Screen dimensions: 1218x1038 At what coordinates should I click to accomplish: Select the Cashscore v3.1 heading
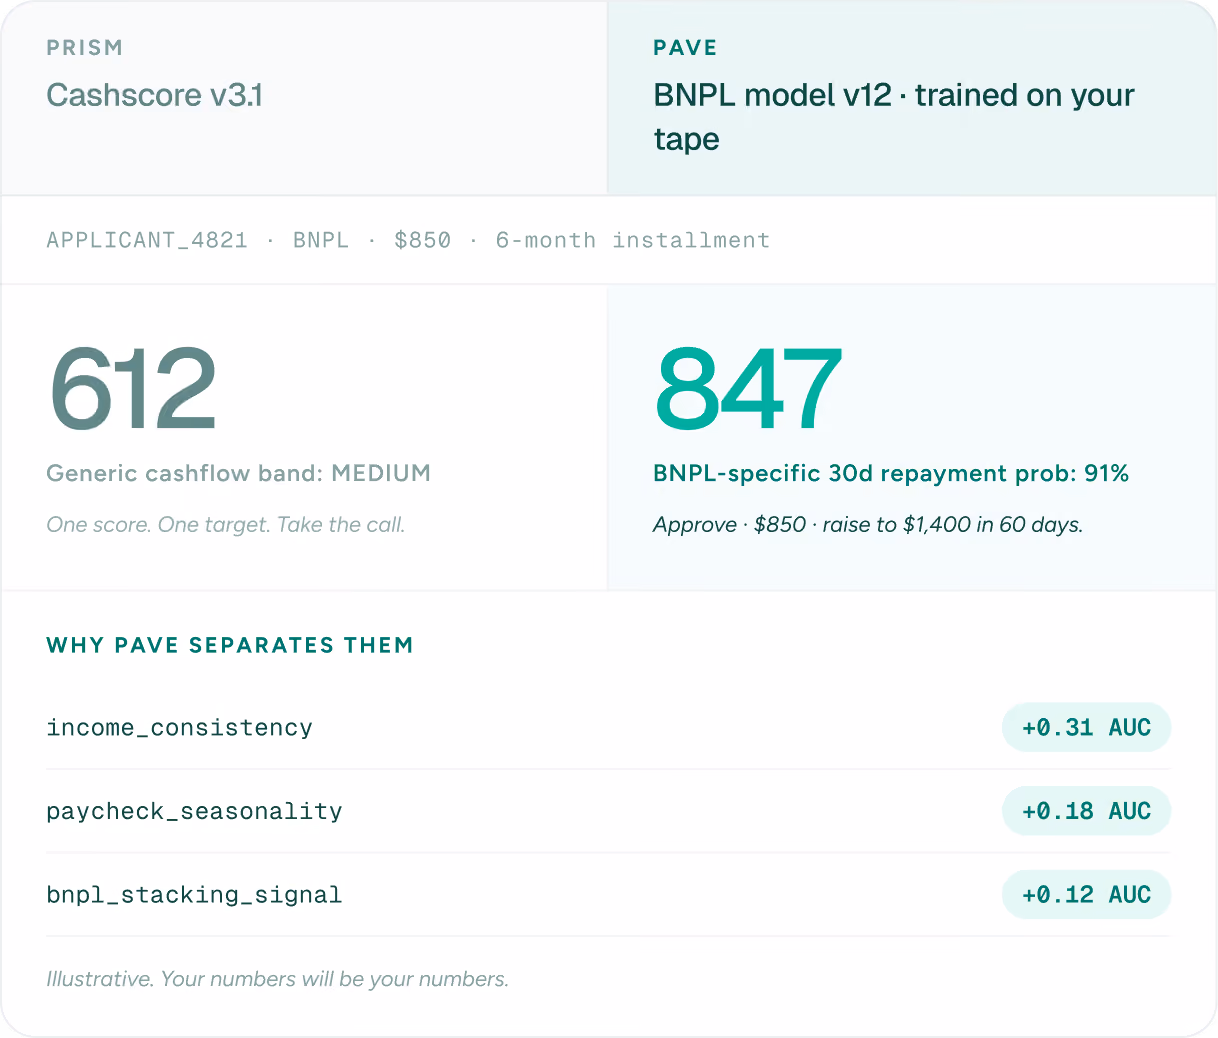(x=155, y=95)
